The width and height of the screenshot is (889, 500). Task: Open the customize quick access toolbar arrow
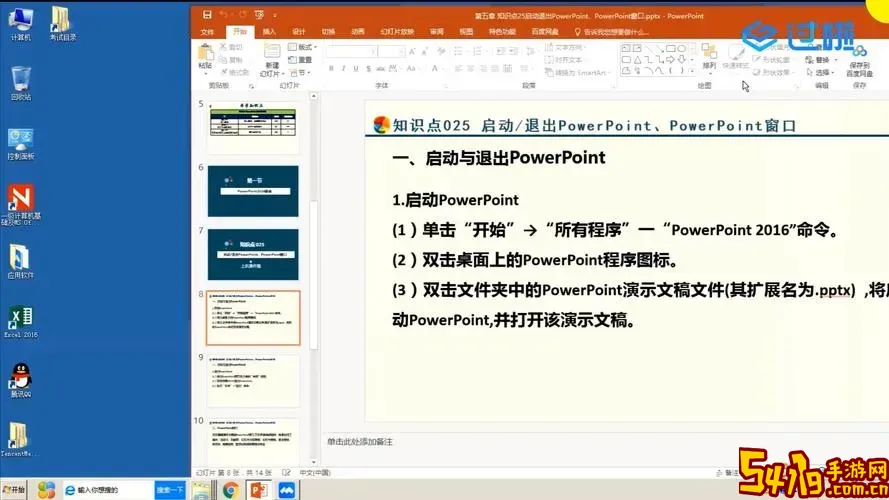[275, 15]
